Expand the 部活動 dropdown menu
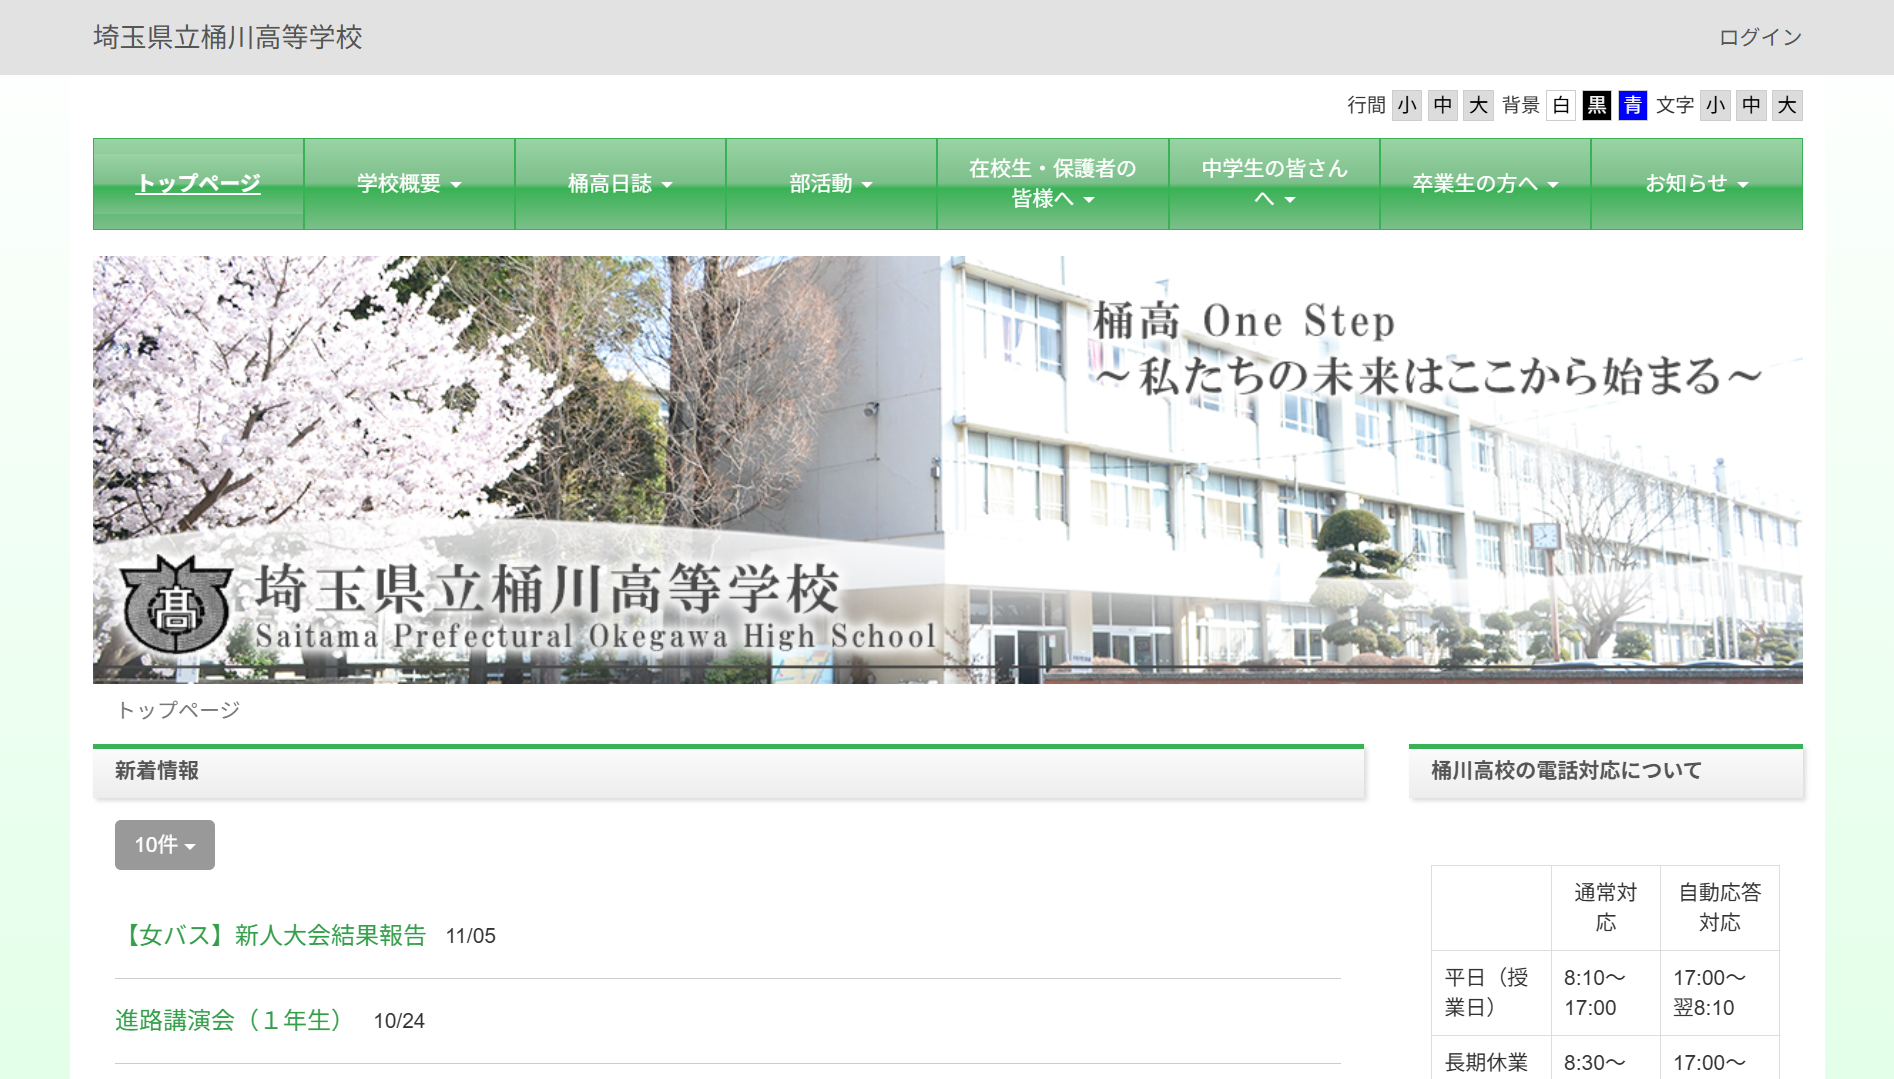The image size is (1894, 1079). point(831,184)
